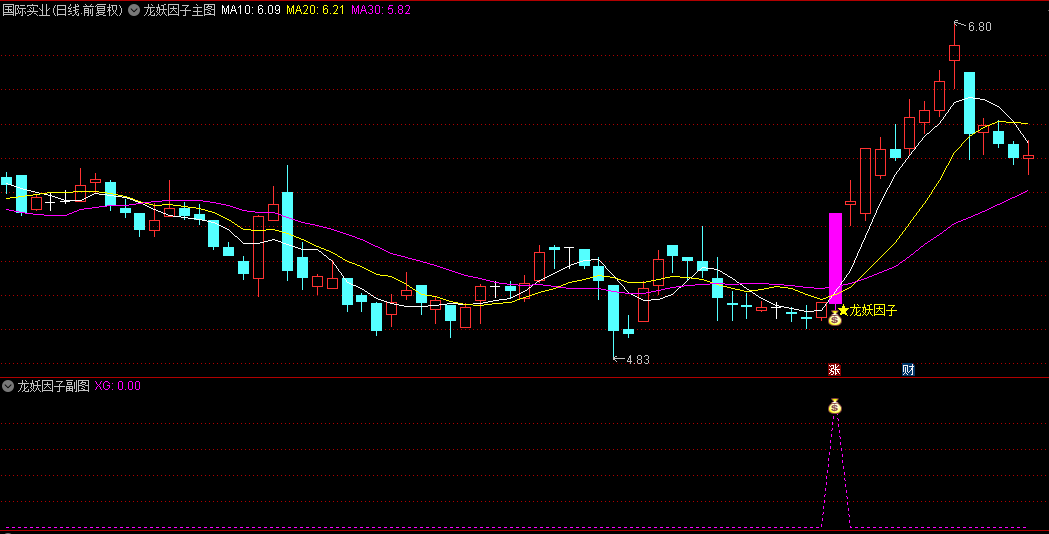This screenshot has width=1049, height=534.
Task: Click the magenta dashed peak in sub-chart
Action: (x=835, y=472)
